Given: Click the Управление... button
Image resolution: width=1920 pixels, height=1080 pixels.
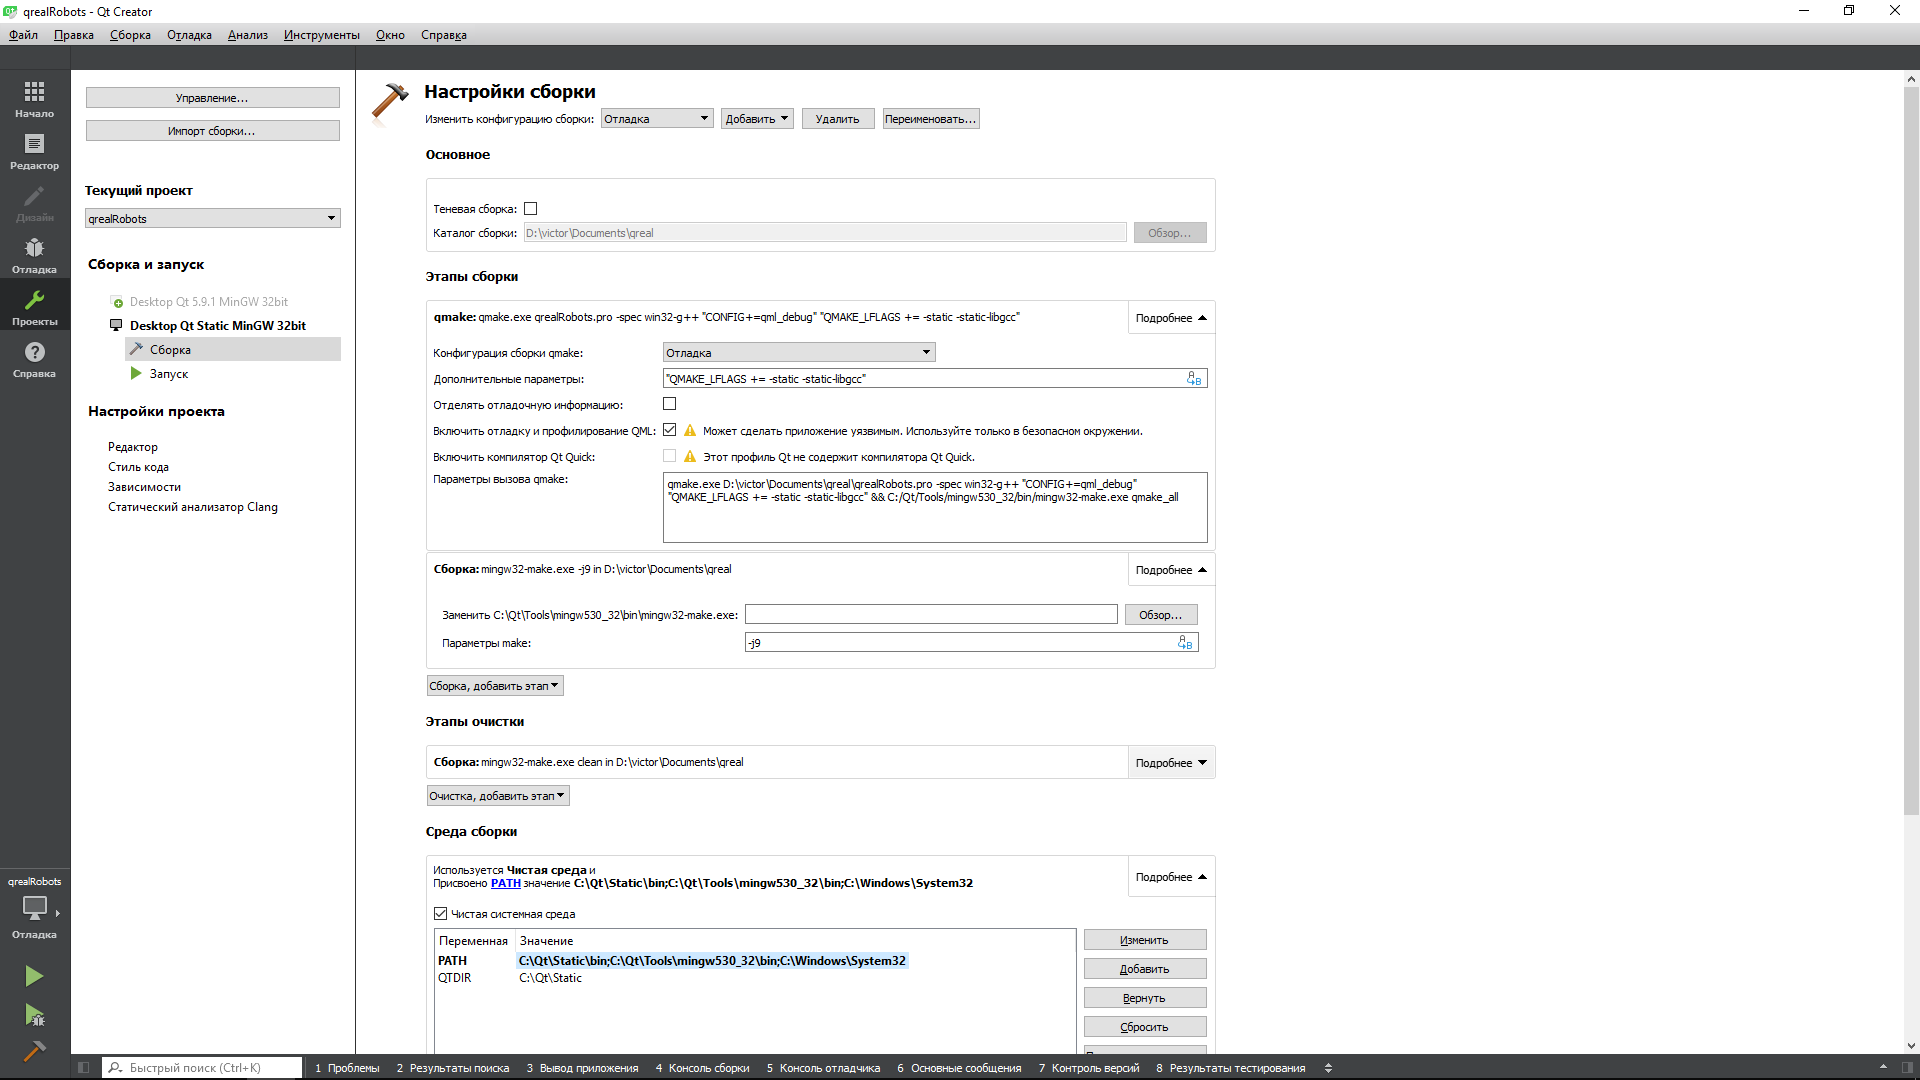Looking at the screenshot, I should tap(212, 98).
